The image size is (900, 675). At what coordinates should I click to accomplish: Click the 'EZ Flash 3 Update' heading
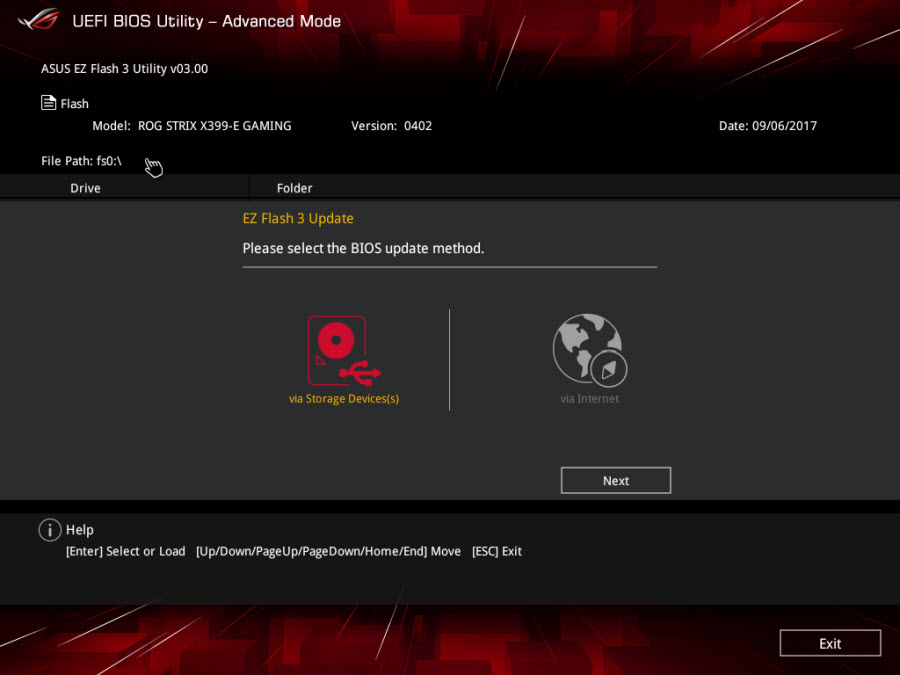coord(298,219)
